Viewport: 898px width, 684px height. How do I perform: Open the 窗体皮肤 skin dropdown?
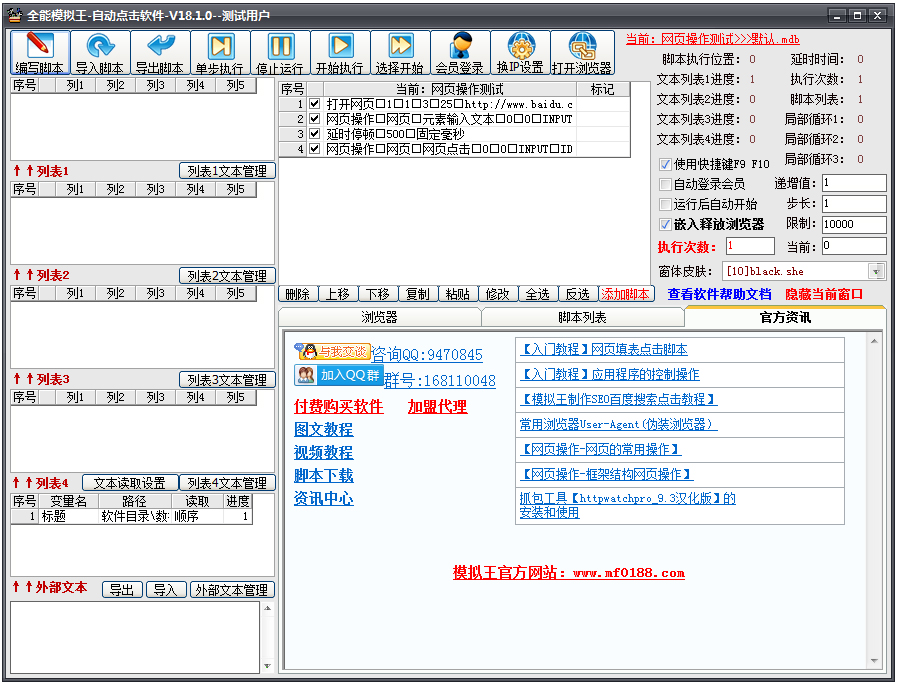coord(875,271)
